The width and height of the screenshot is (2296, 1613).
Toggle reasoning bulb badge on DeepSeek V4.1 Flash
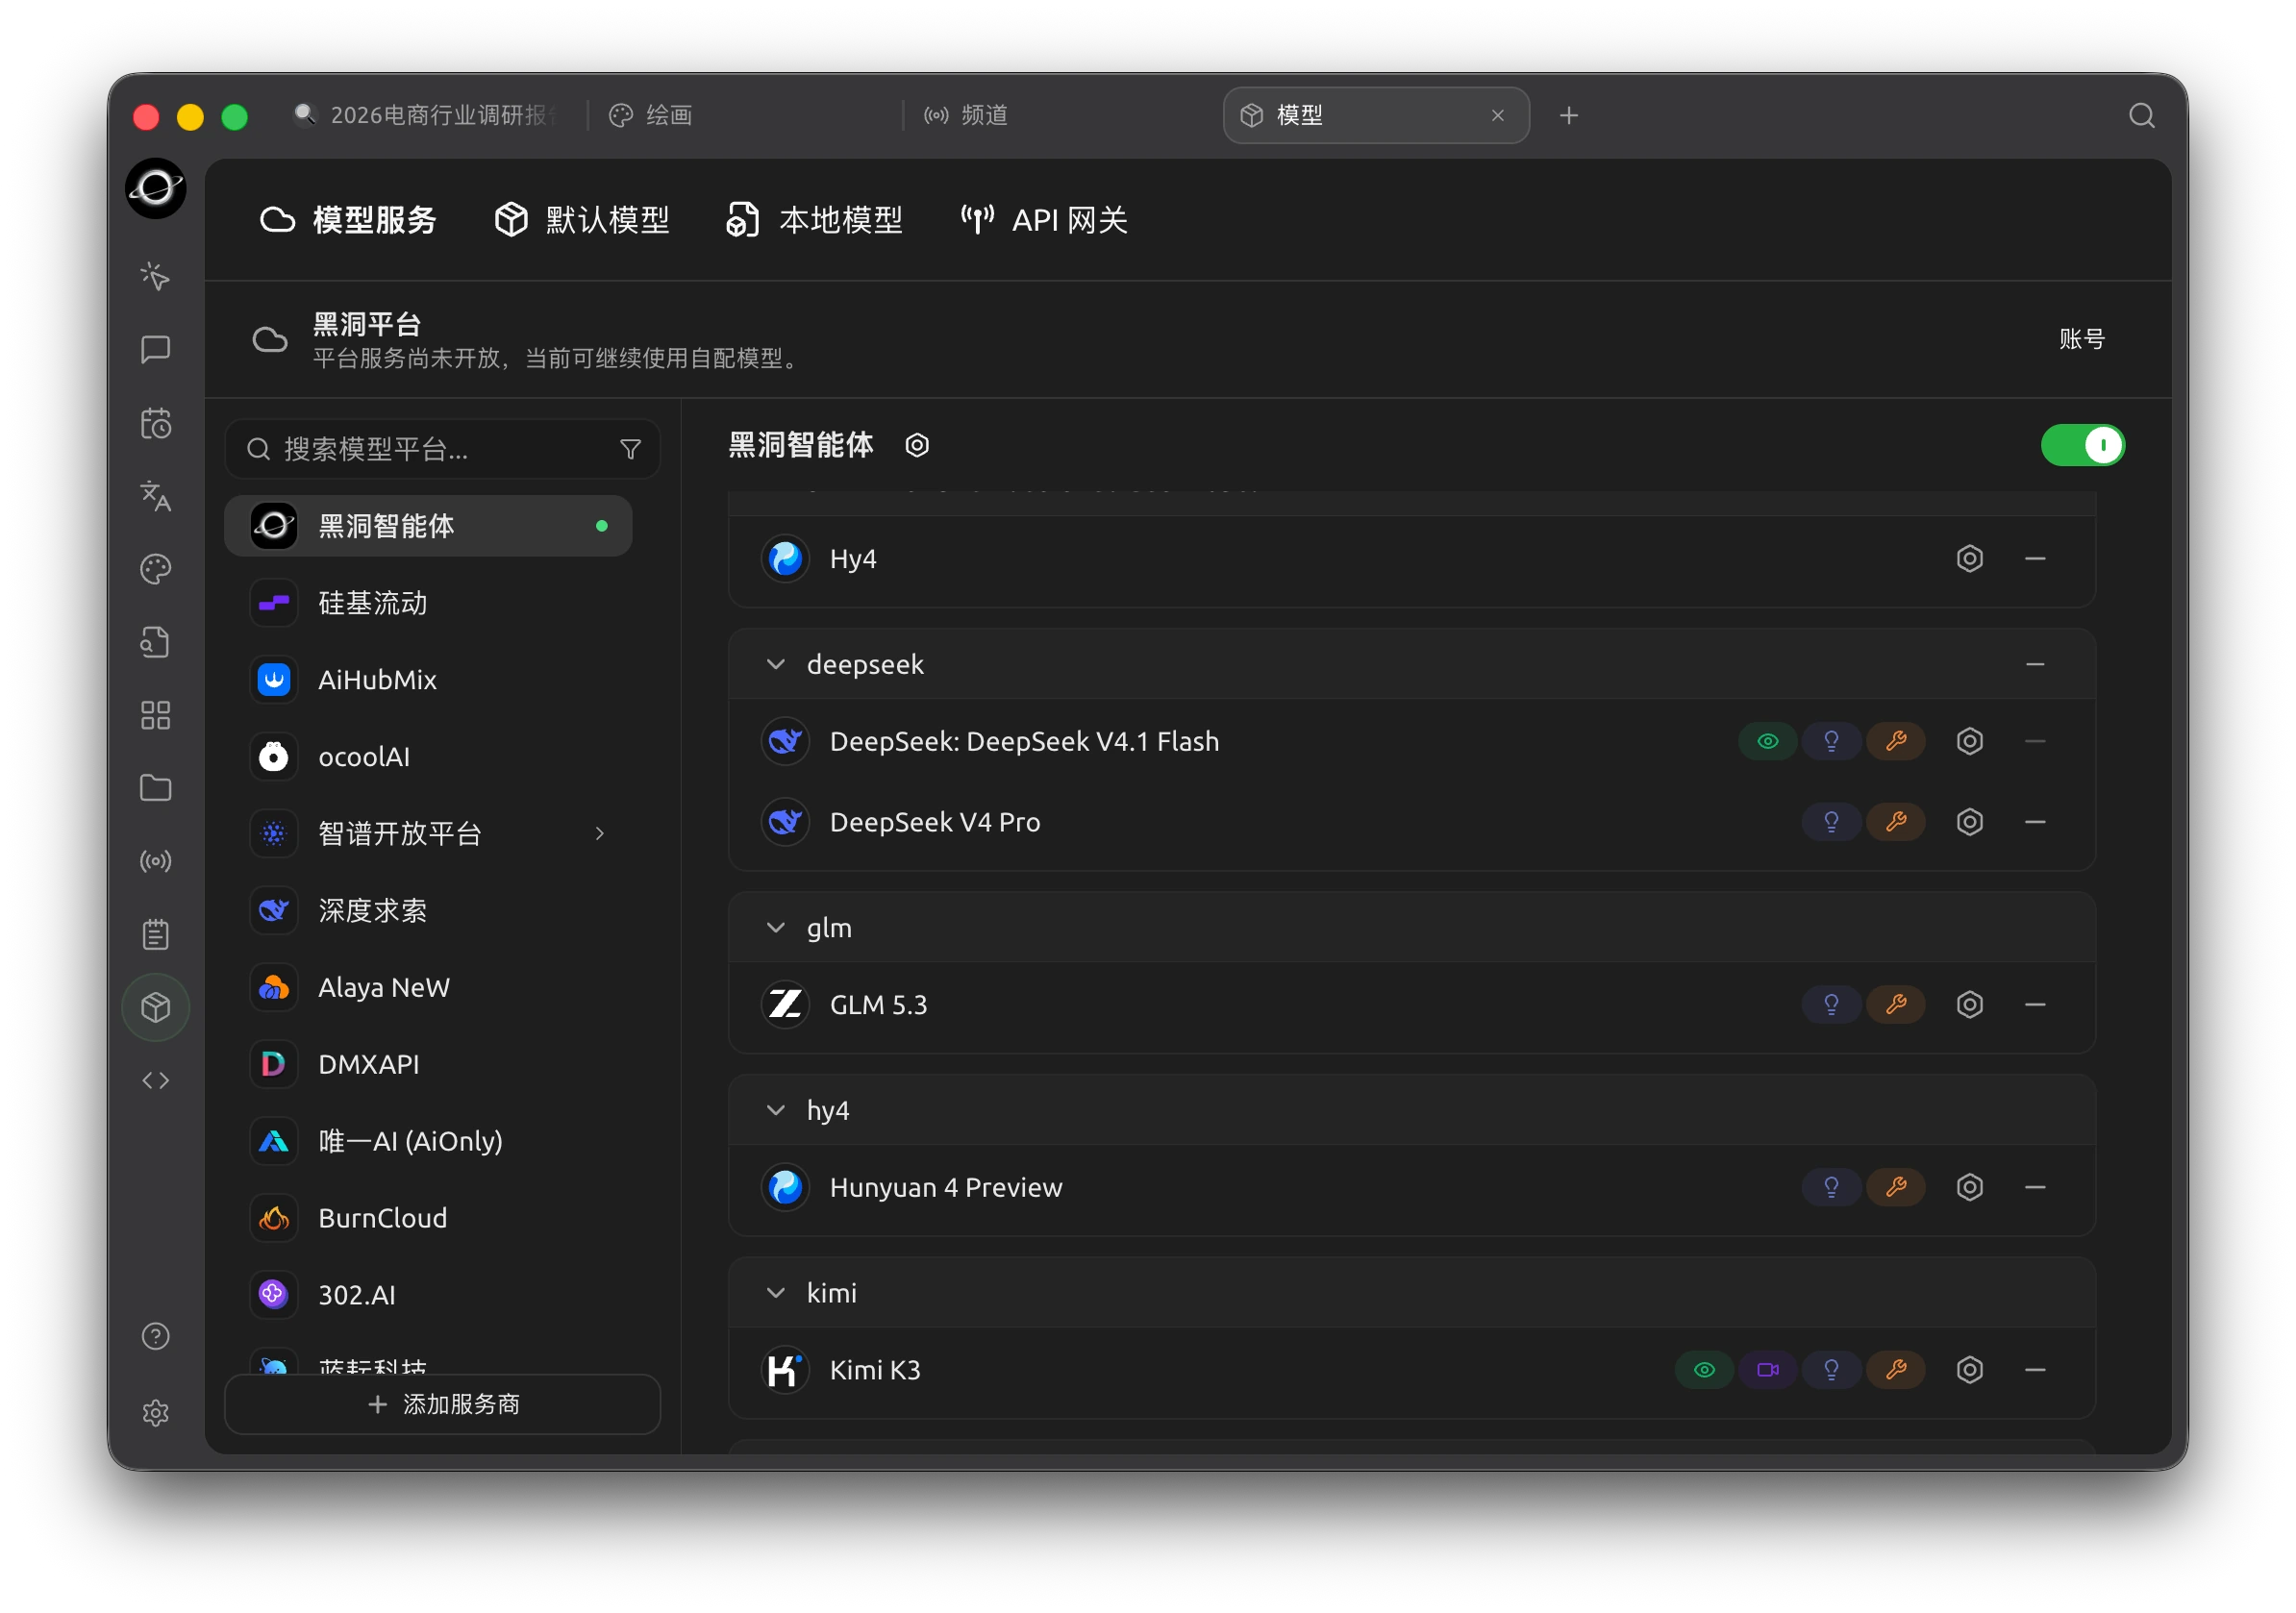(1831, 741)
